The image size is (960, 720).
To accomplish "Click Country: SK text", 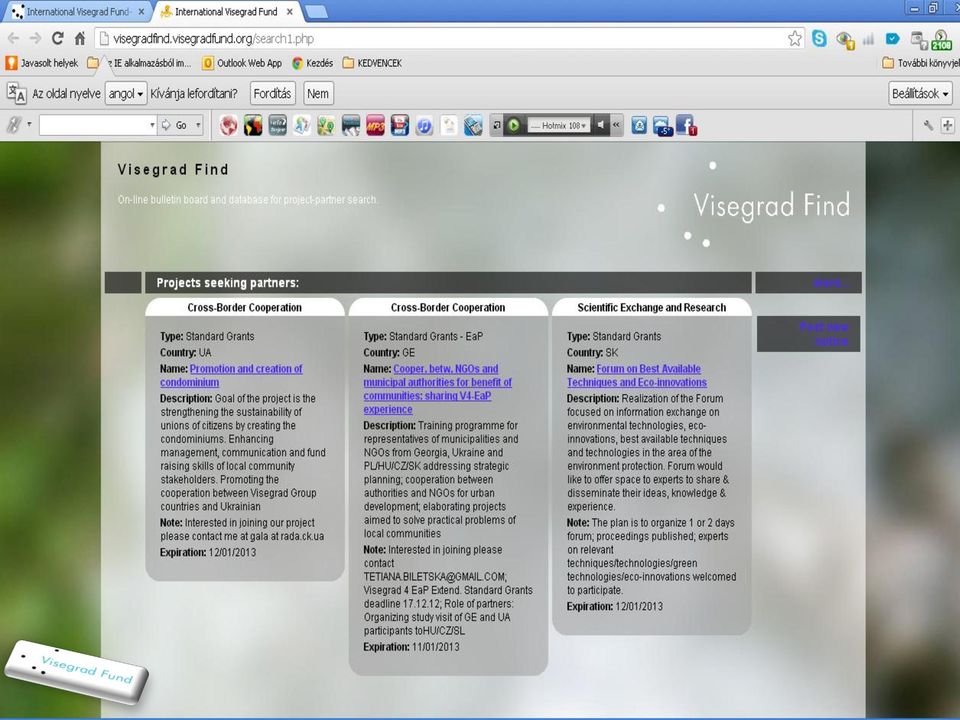I will 592,353.
